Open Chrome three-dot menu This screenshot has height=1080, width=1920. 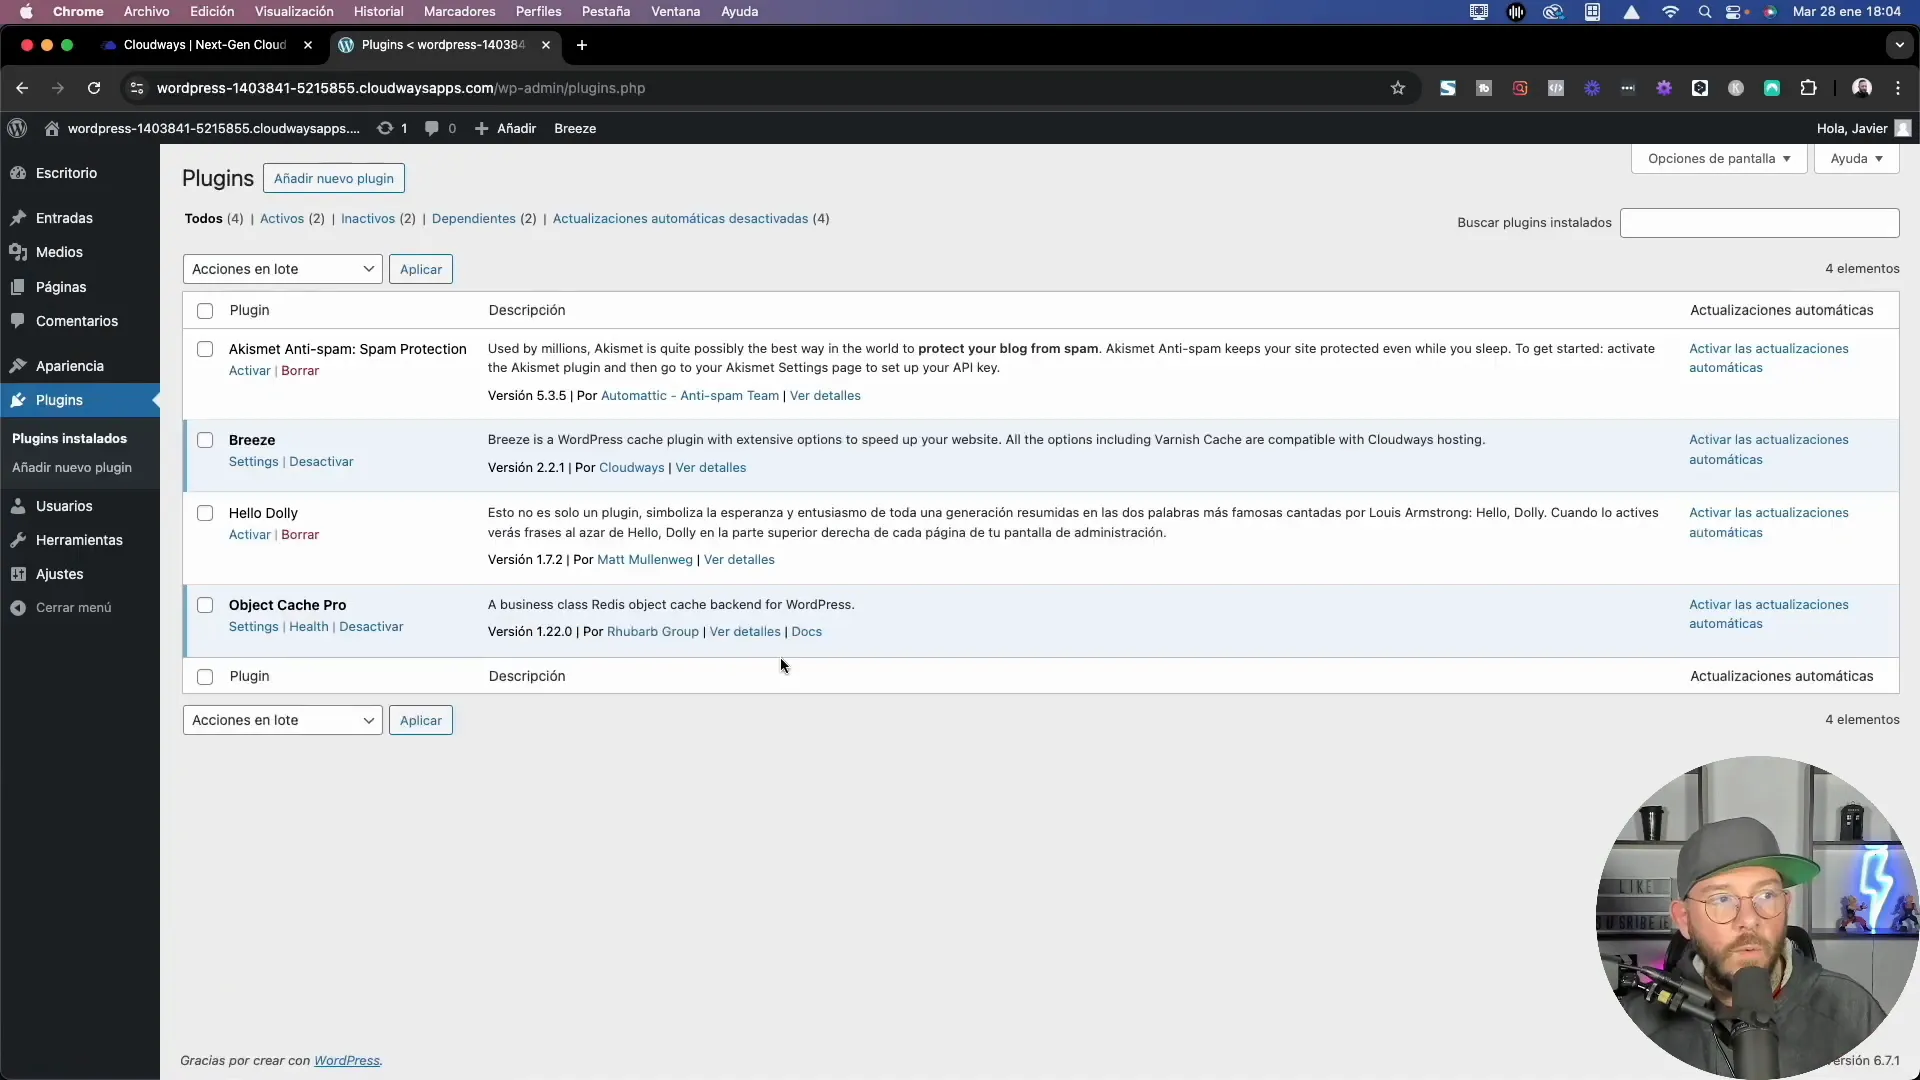1898,88
